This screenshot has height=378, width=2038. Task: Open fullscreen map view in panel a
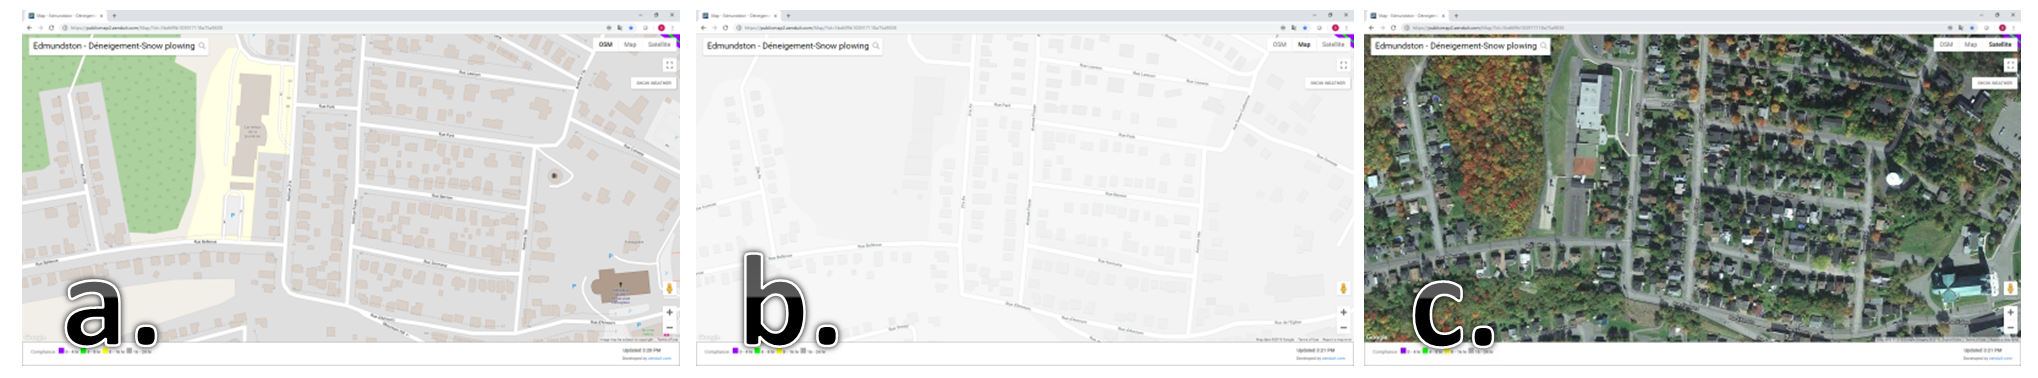(x=669, y=65)
